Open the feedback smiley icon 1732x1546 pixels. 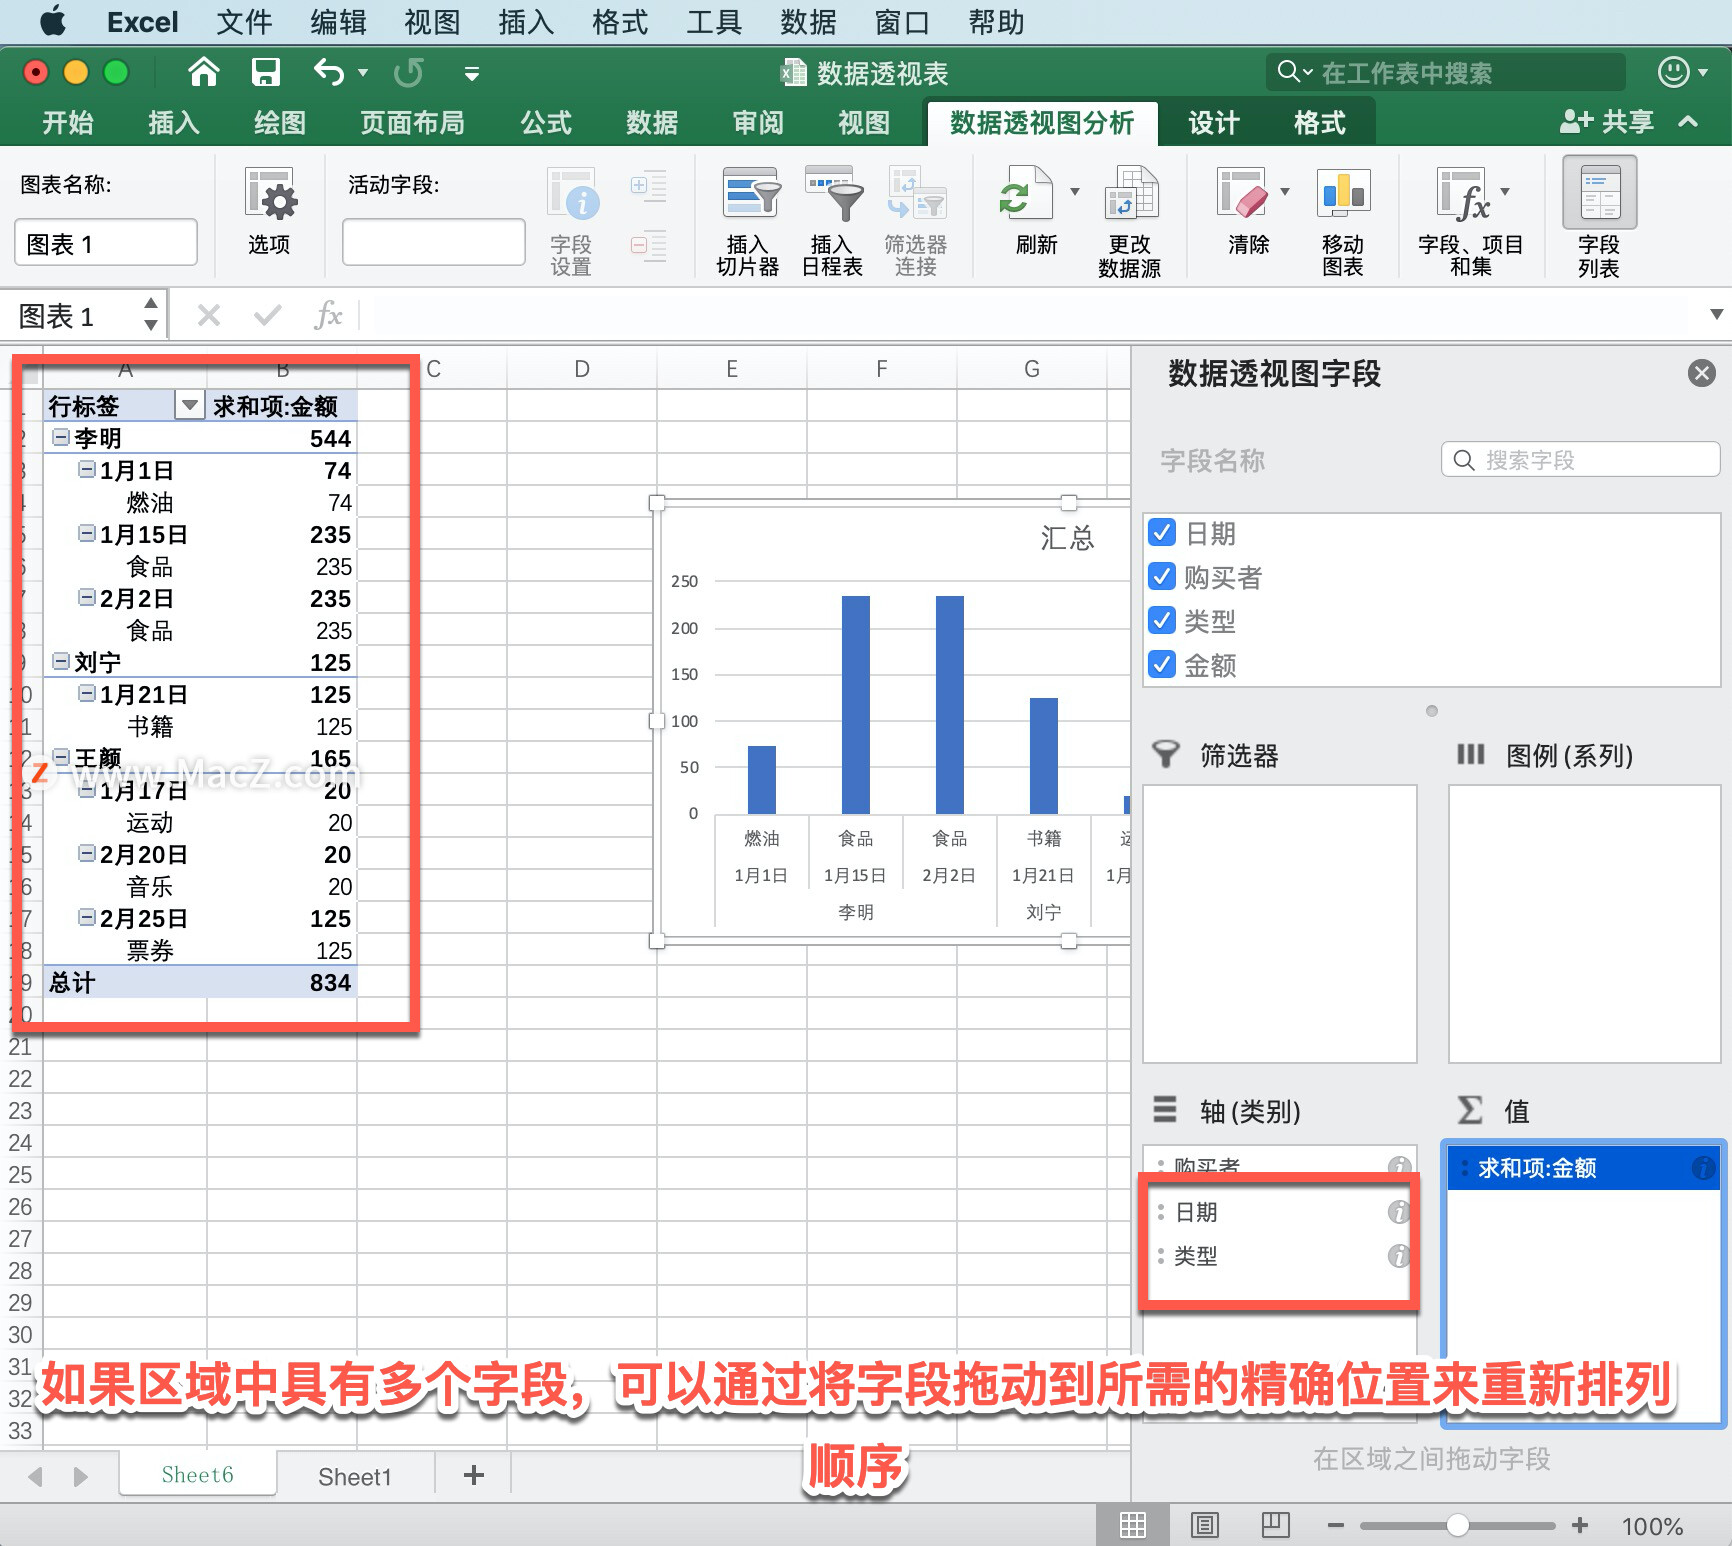(1674, 72)
